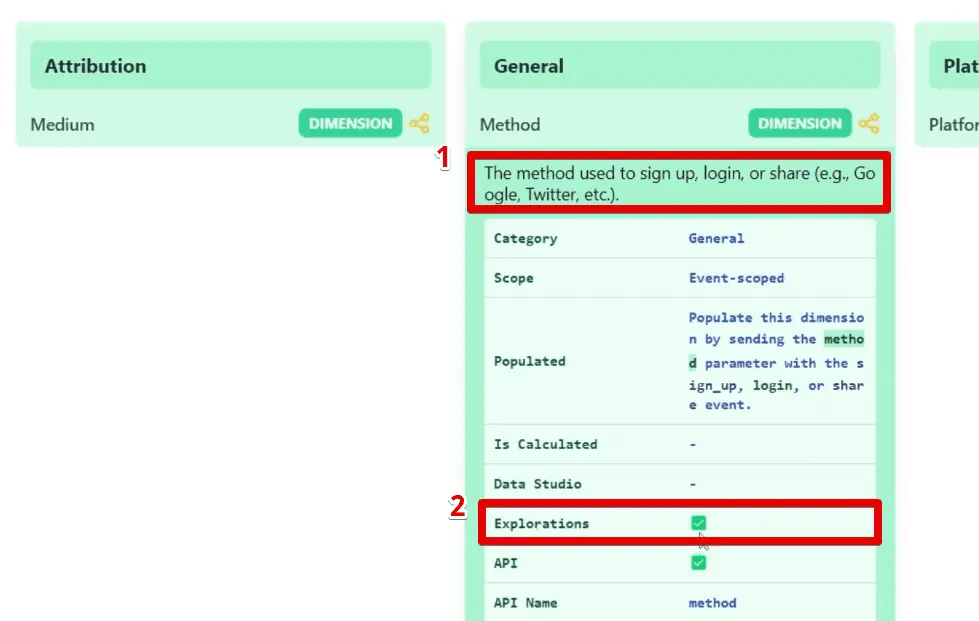Click the DIMENSION badge for Medium
The height and width of the screenshot is (621, 979).
point(350,124)
